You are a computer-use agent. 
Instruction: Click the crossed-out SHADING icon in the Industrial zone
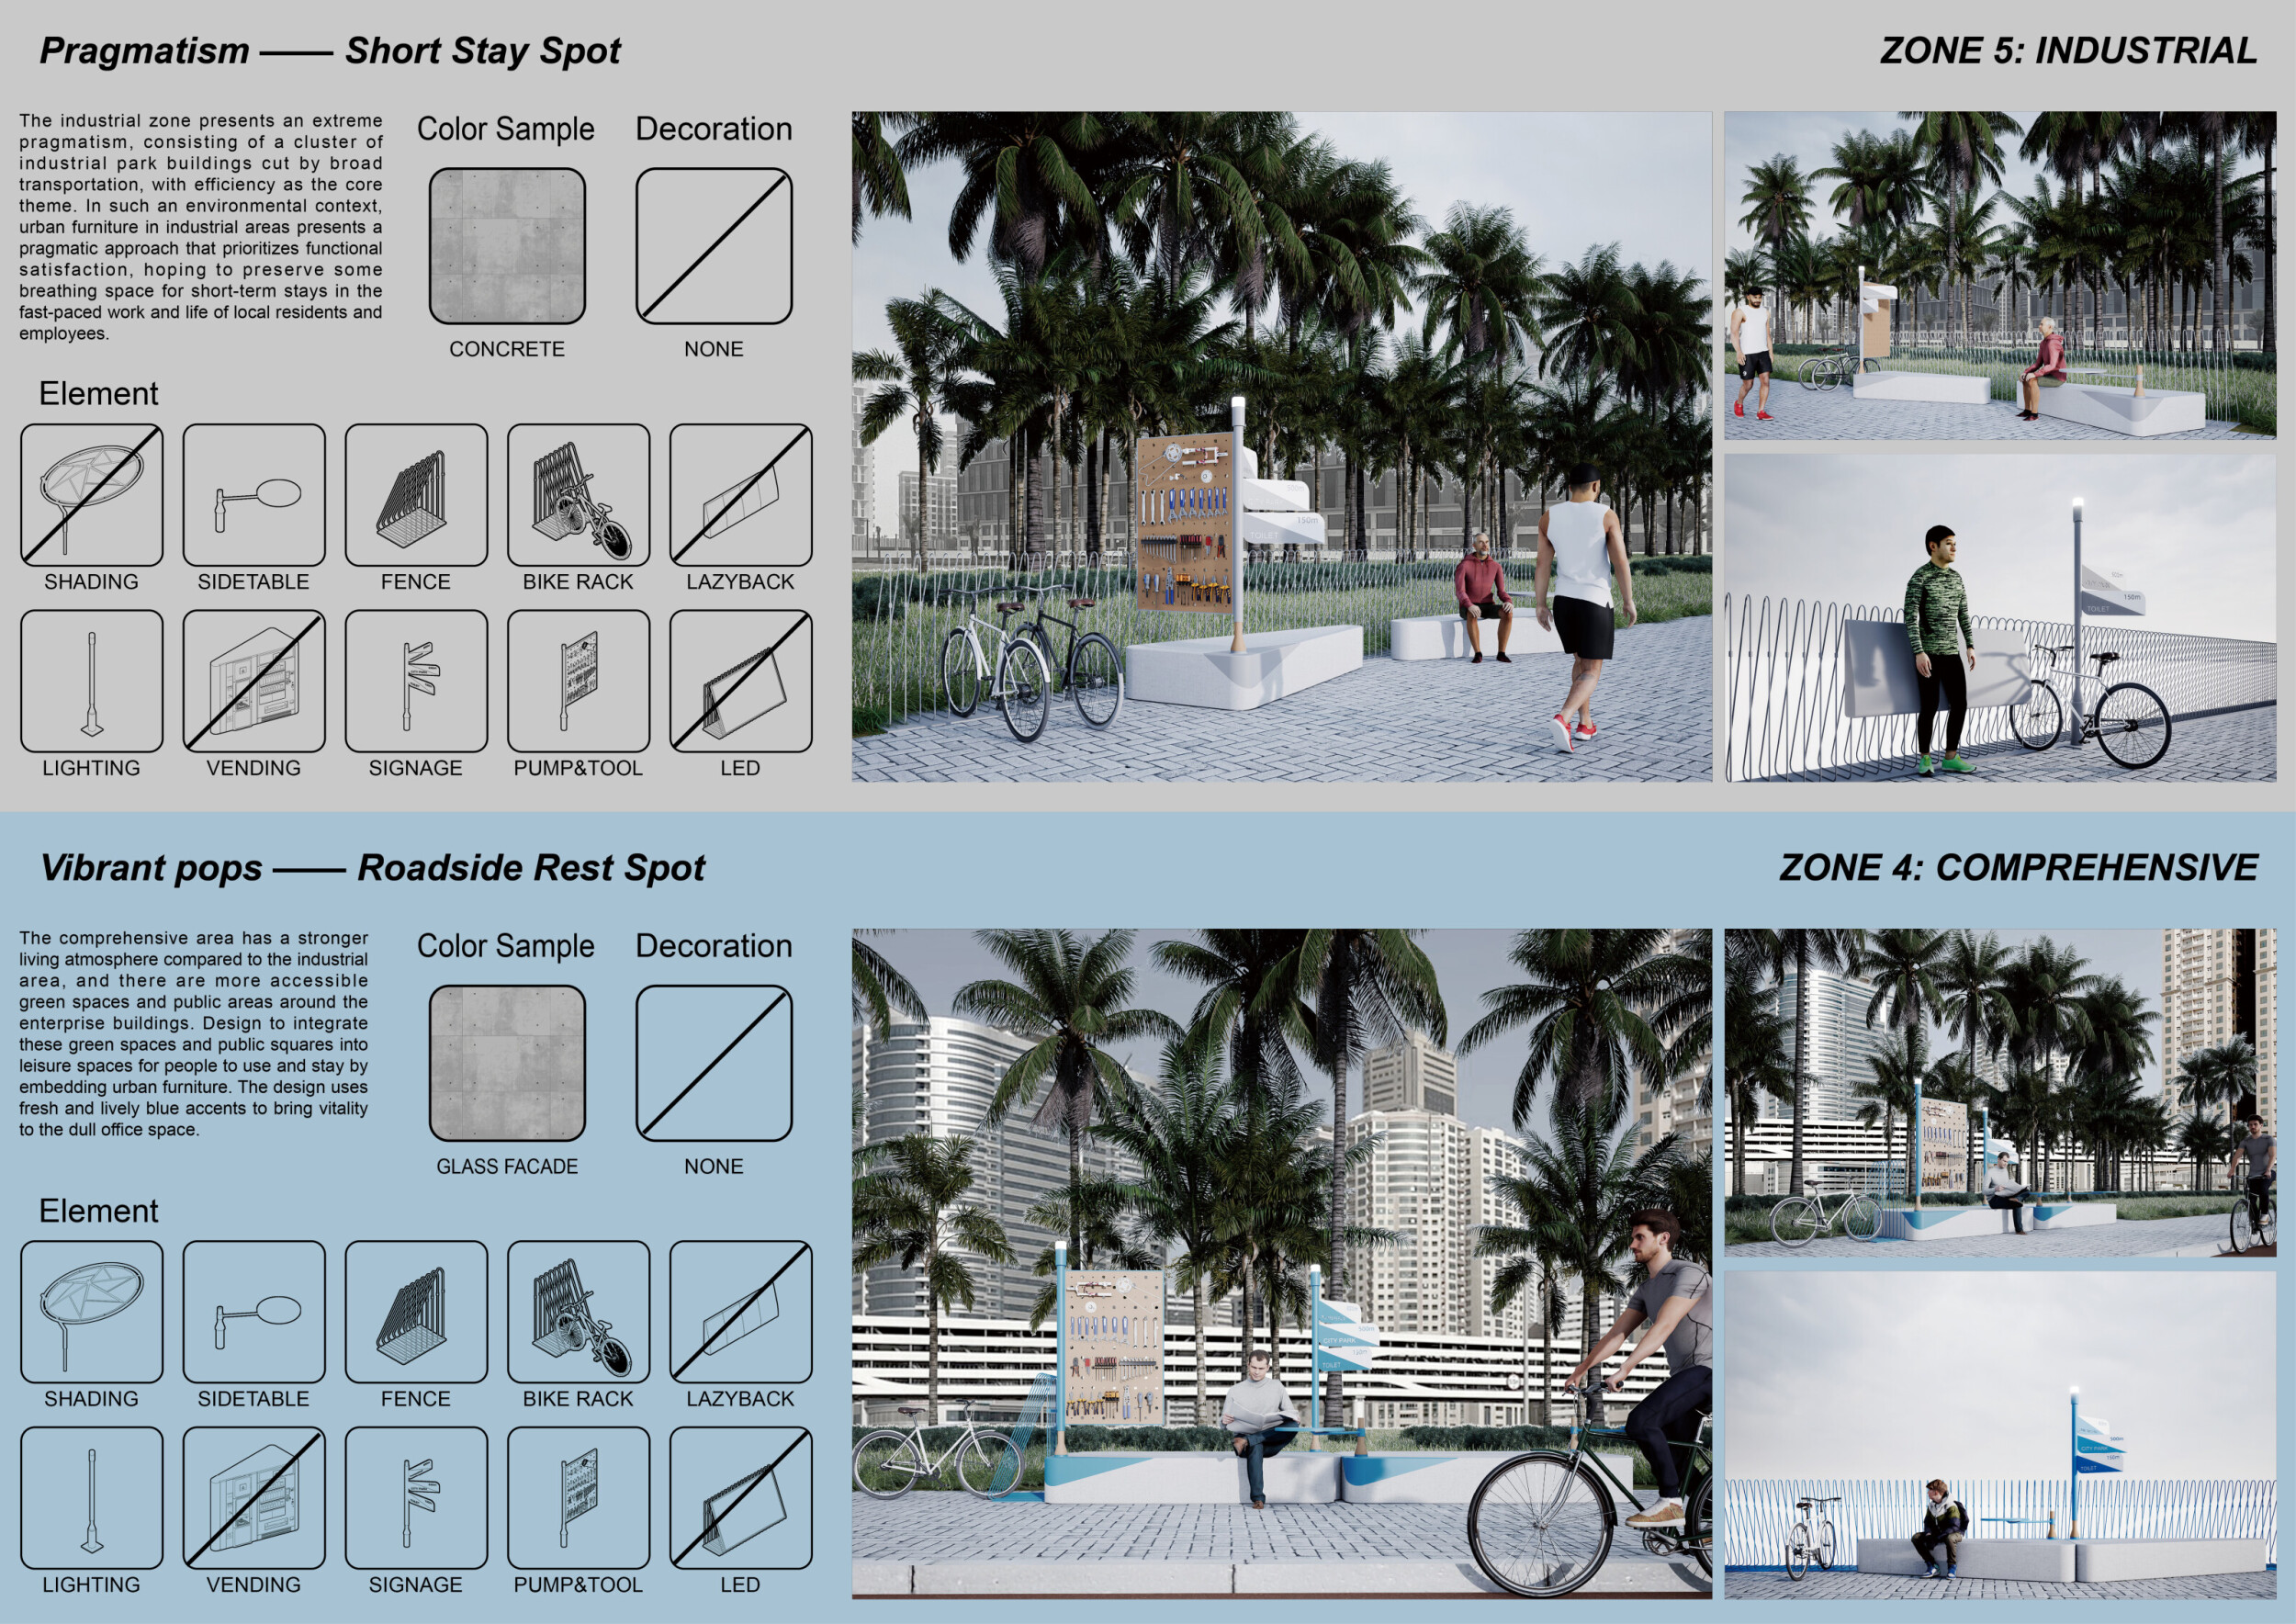pos(91,495)
